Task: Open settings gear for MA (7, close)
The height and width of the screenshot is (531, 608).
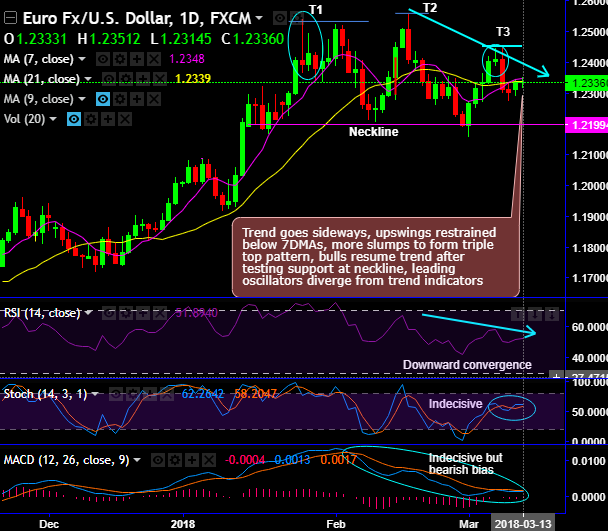Action: click(x=120, y=59)
